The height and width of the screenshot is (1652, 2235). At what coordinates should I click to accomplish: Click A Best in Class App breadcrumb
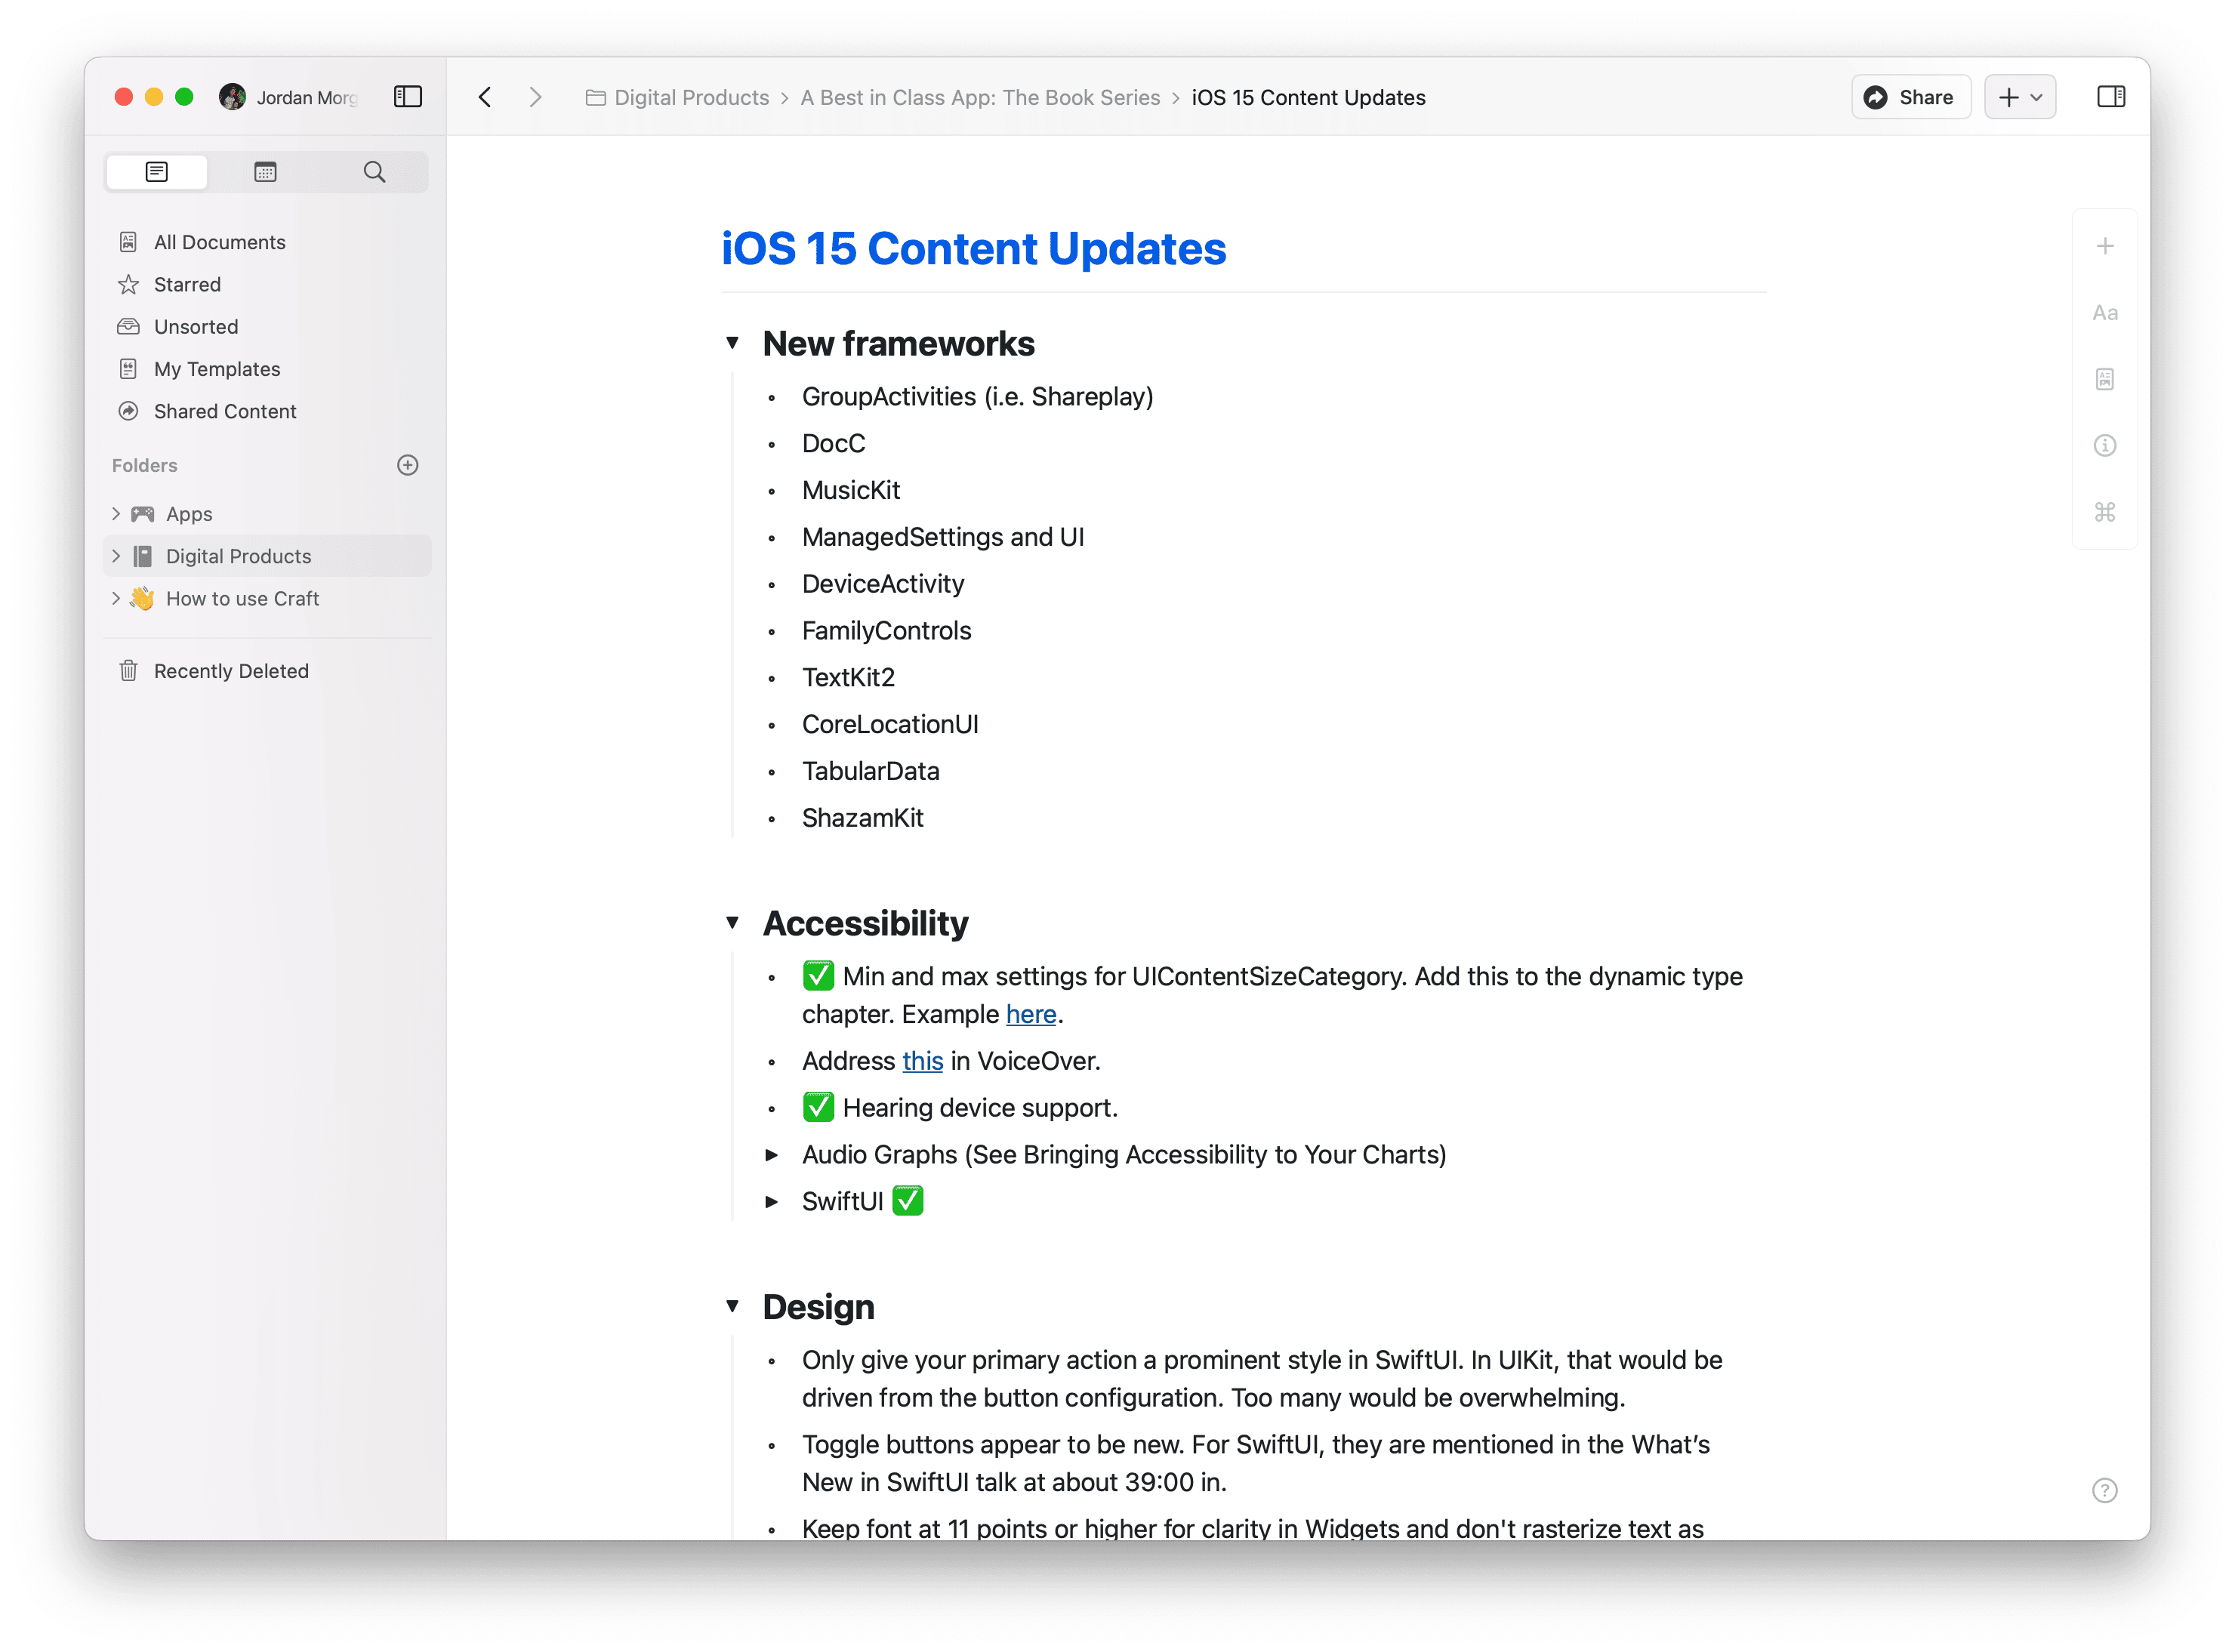(980, 97)
